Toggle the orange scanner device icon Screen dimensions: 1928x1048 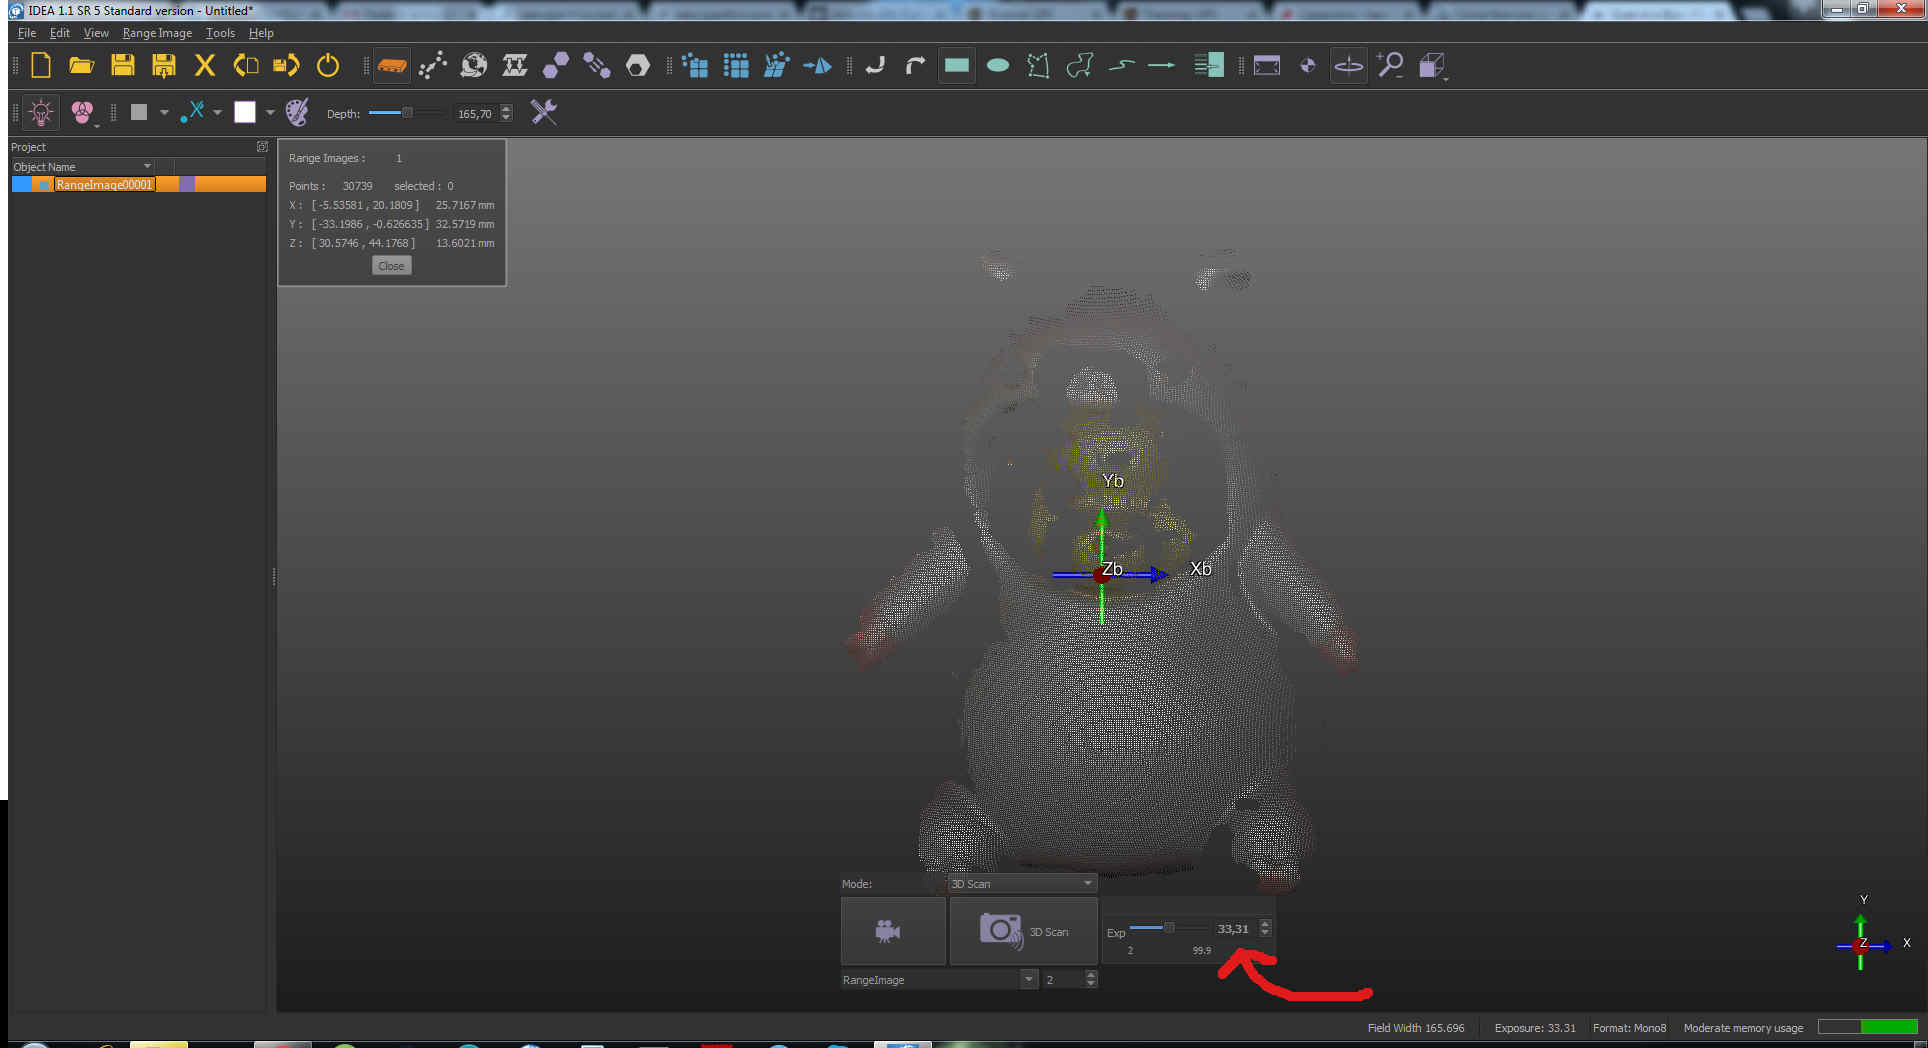(x=392, y=66)
